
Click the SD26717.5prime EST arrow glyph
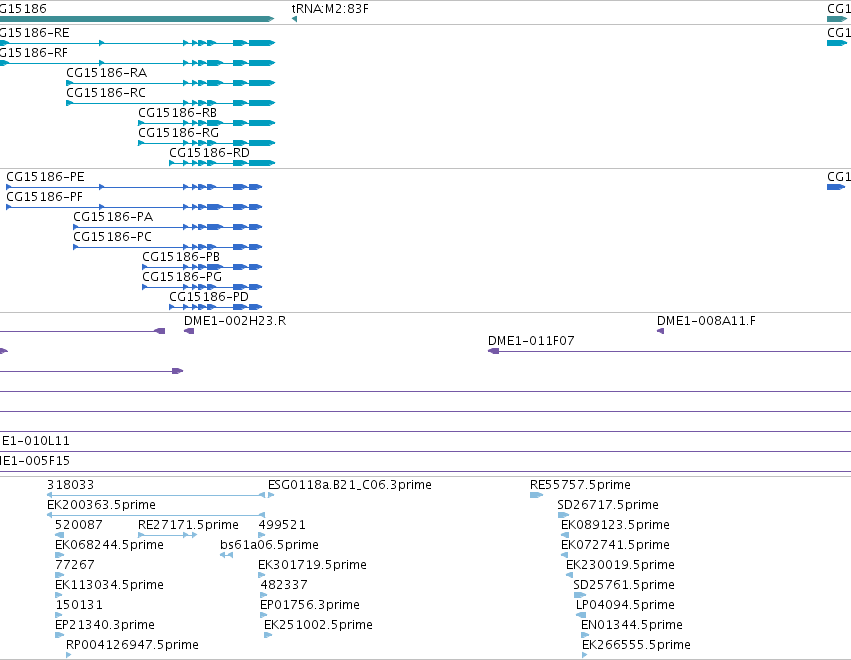click(x=563, y=515)
